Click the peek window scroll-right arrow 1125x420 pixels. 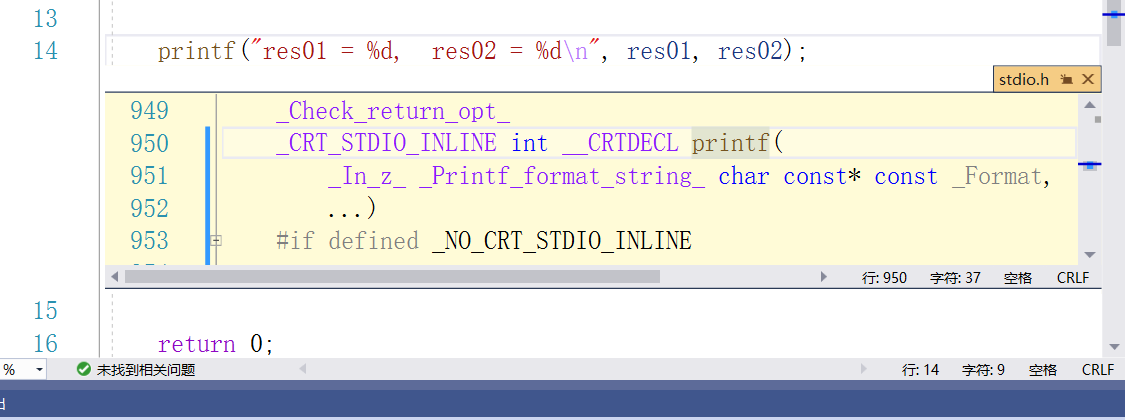[824, 276]
